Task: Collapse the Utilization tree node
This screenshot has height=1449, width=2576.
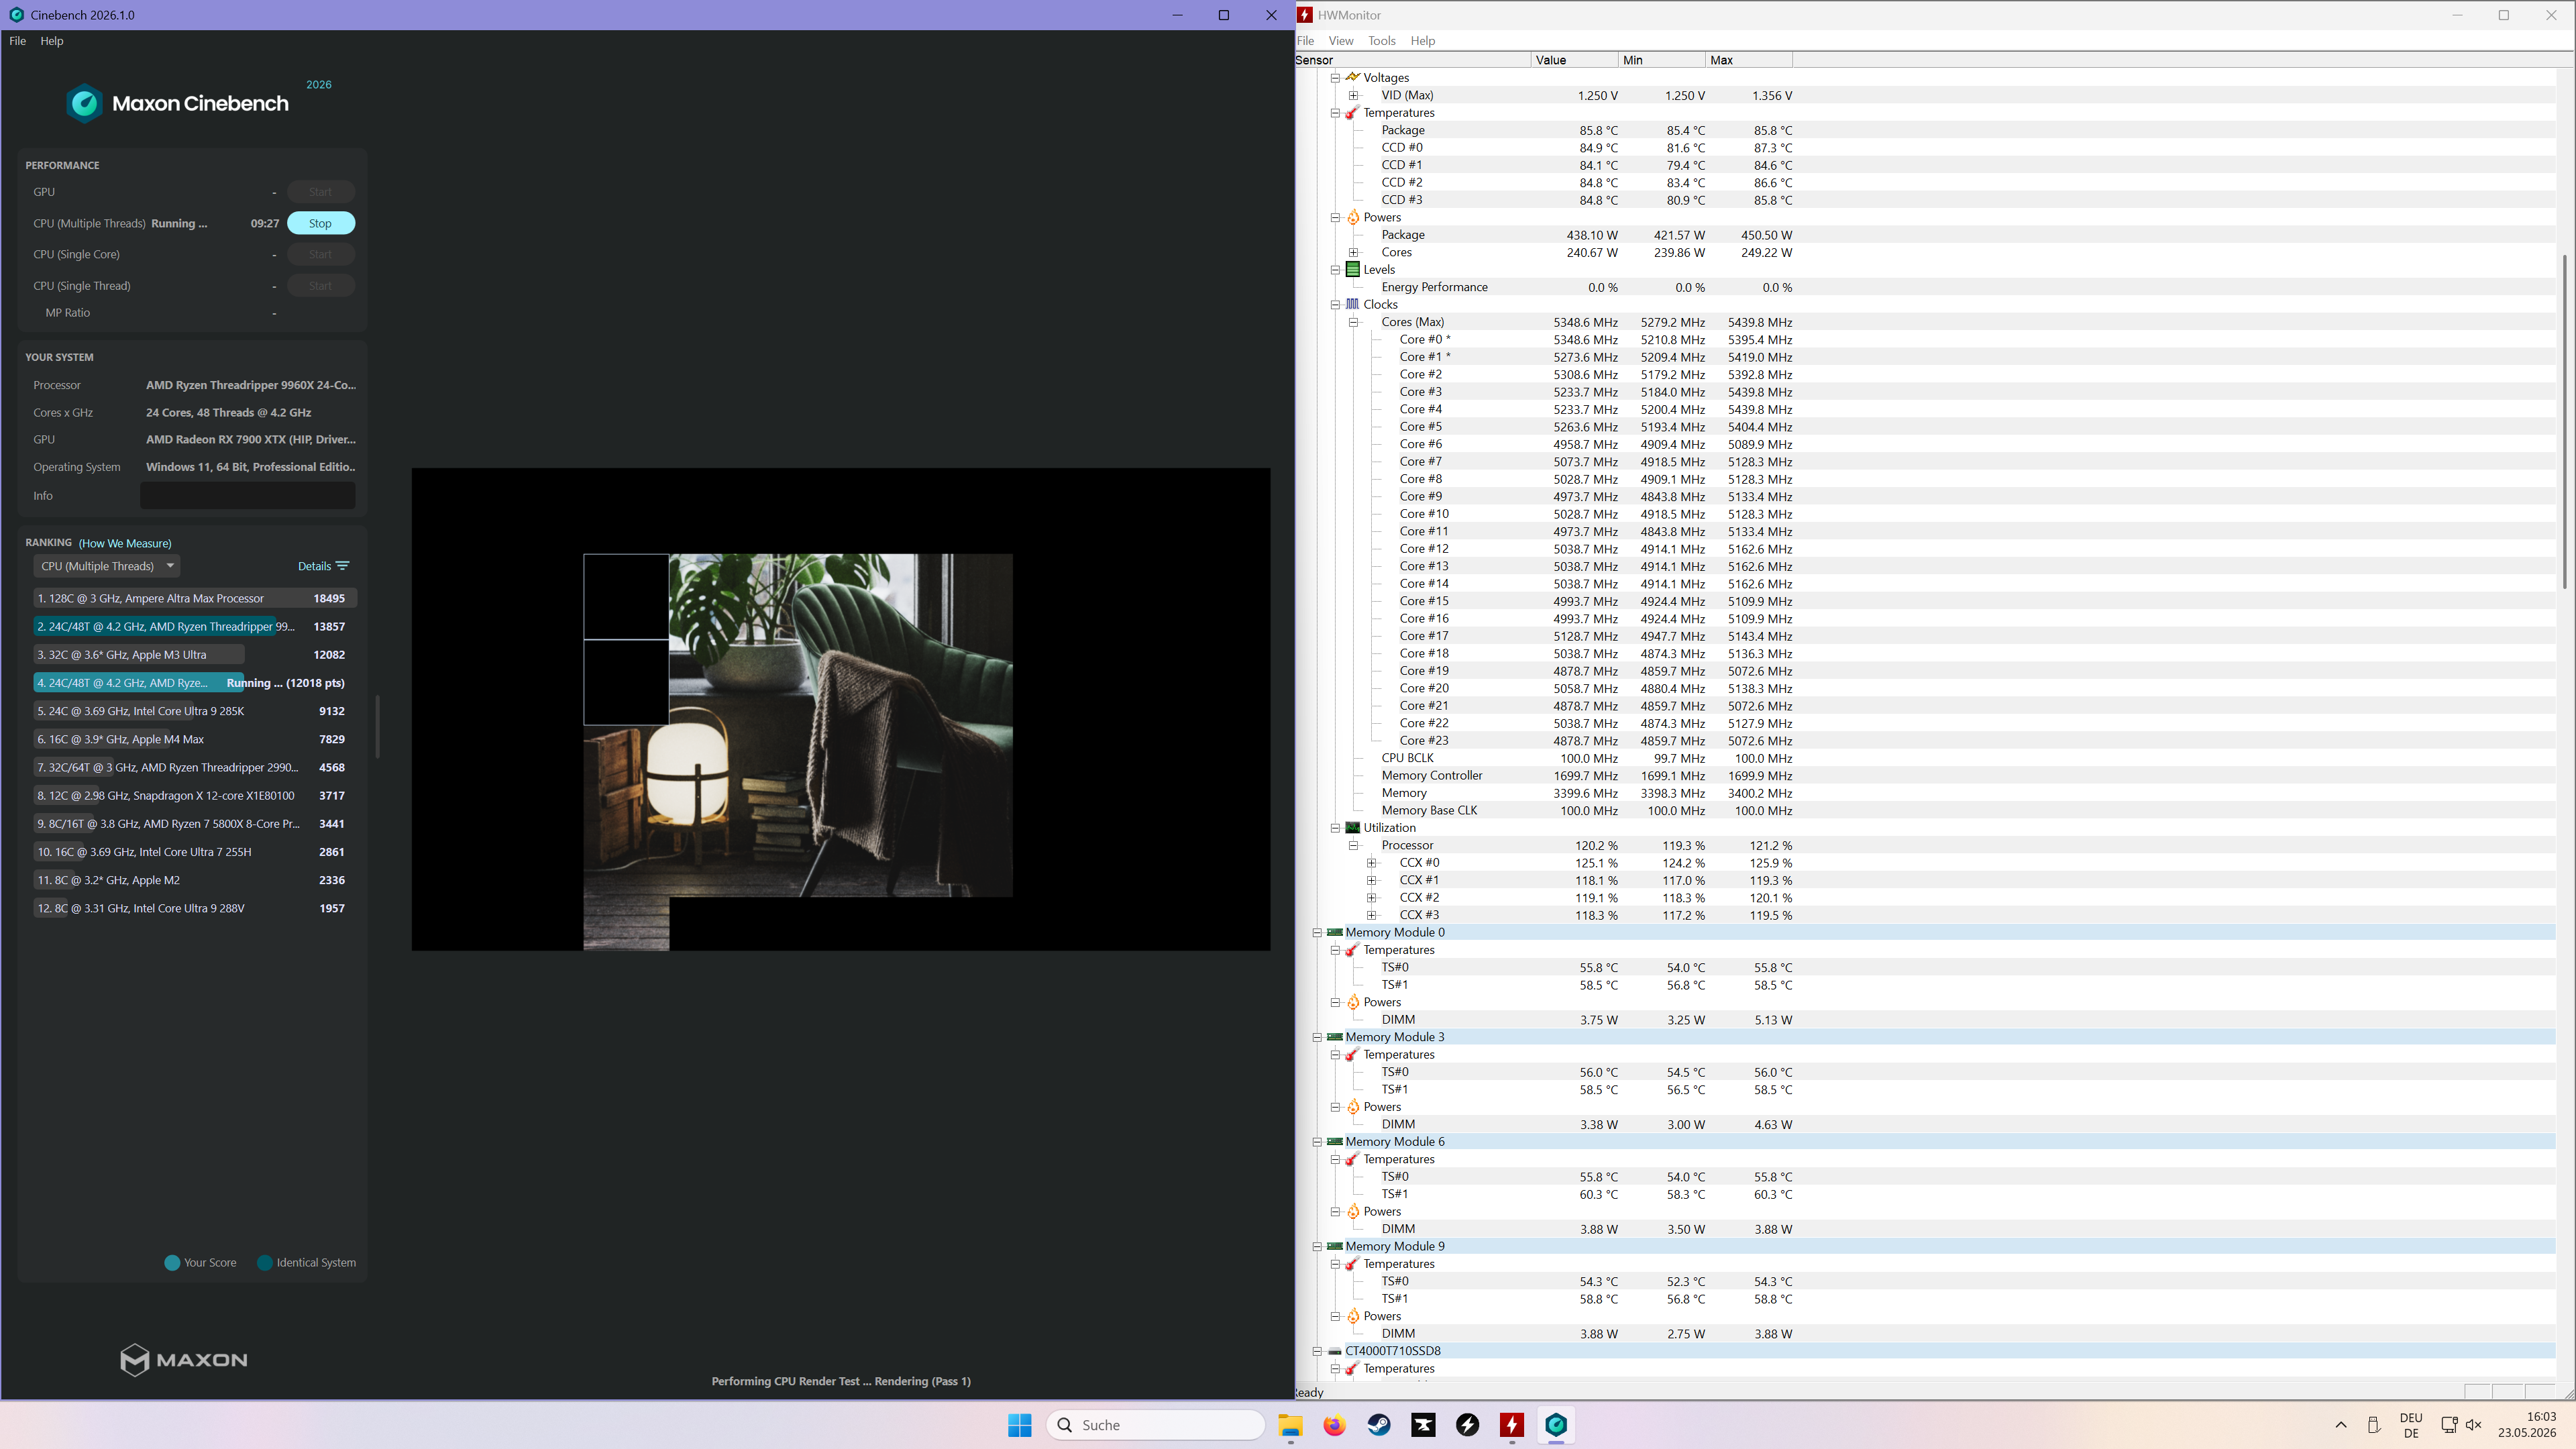Action: pyautogui.click(x=1335, y=828)
